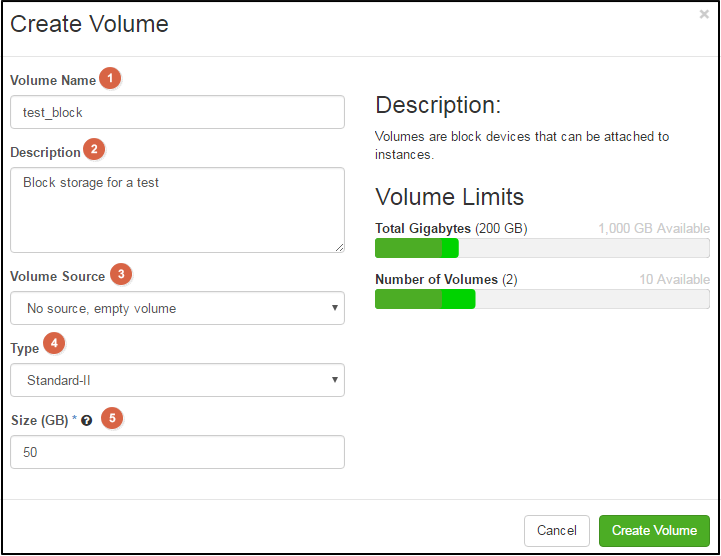
Task: Click the "10 Available" volumes text
Action: click(674, 280)
